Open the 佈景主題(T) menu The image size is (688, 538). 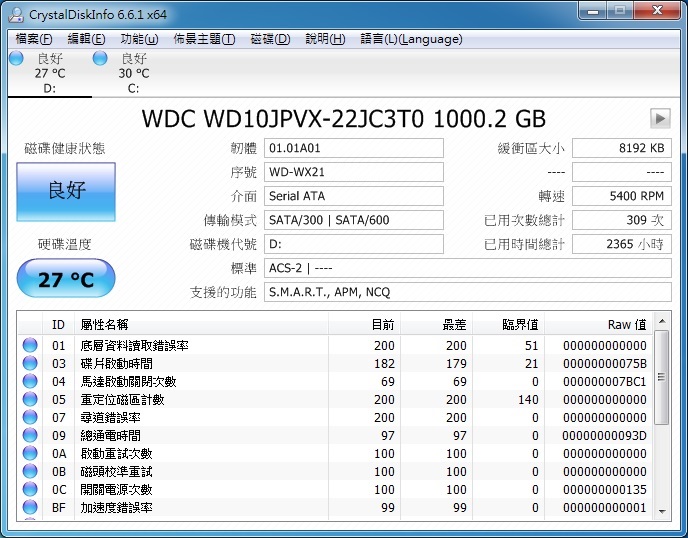(x=204, y=39)
